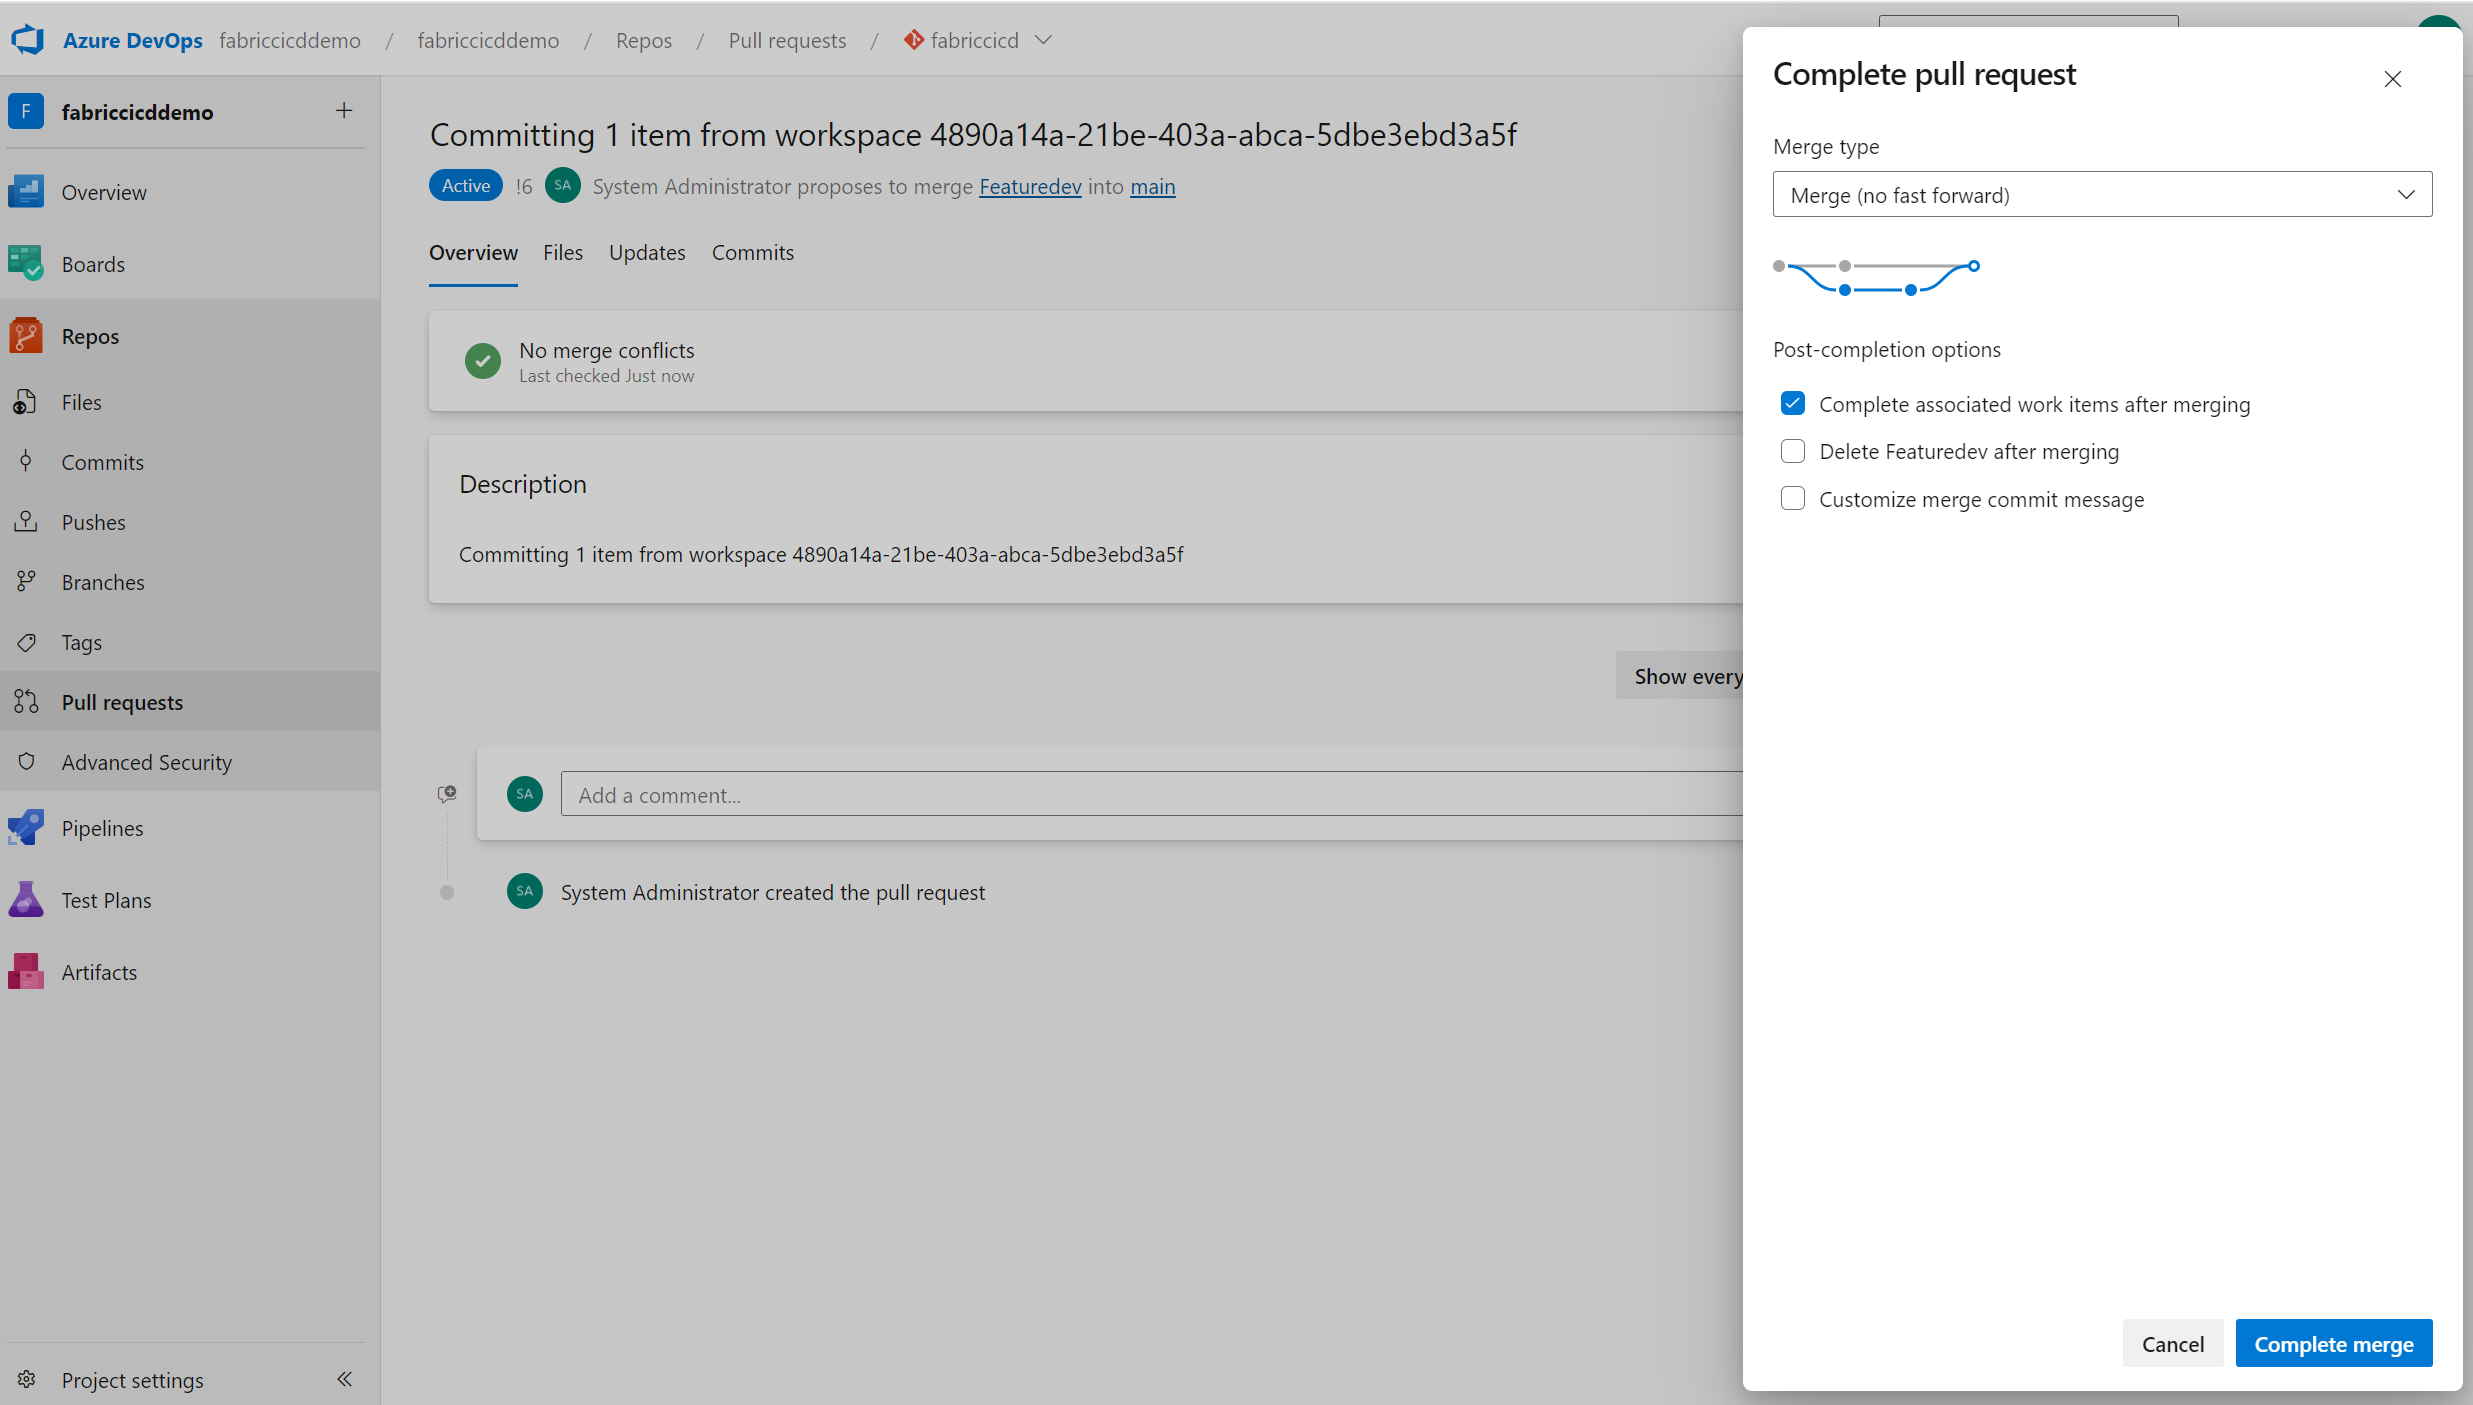Click the pull request title text
Viewport: 2473px width, 1405px height.
[x=973, y=135]
